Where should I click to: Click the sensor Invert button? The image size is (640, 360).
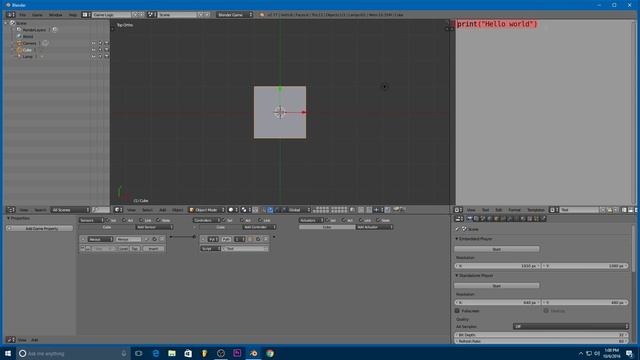(153, 248)
